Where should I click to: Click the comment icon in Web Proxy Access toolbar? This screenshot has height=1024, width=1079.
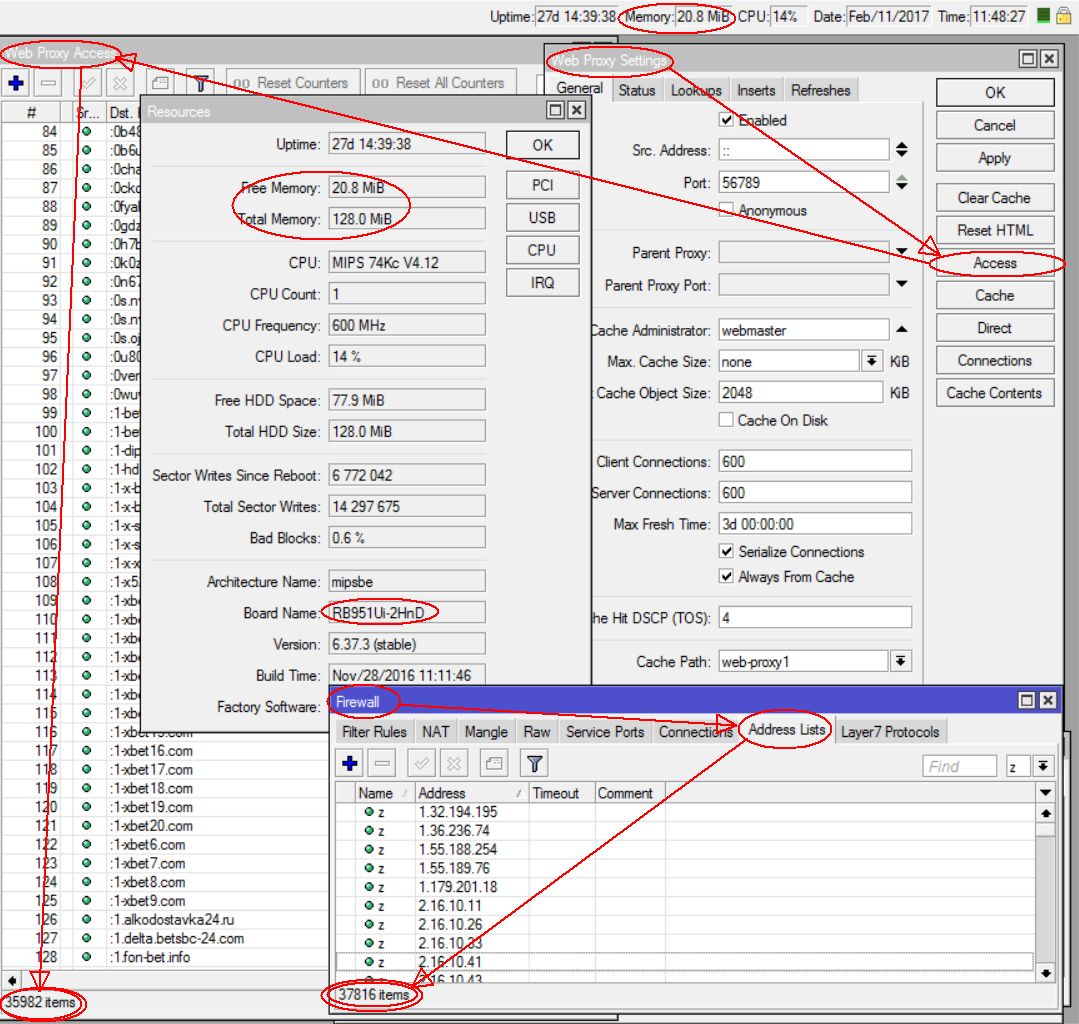[x=160, y=84]
